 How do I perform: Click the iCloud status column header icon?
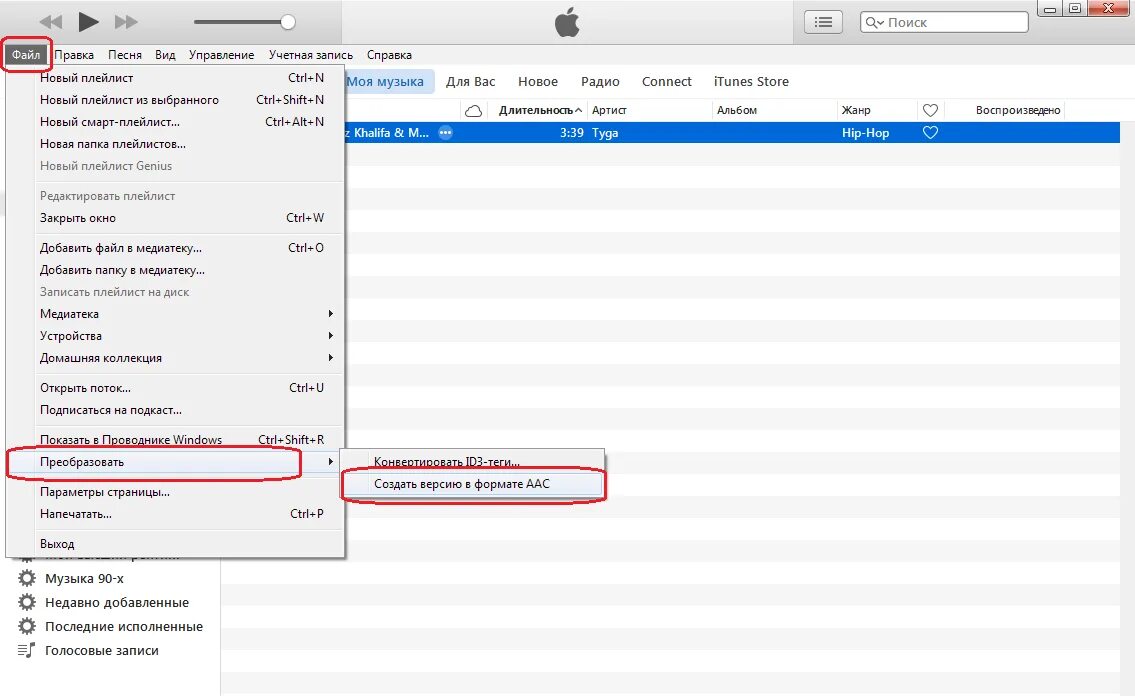pyautogui.click(x=473, y=111)
